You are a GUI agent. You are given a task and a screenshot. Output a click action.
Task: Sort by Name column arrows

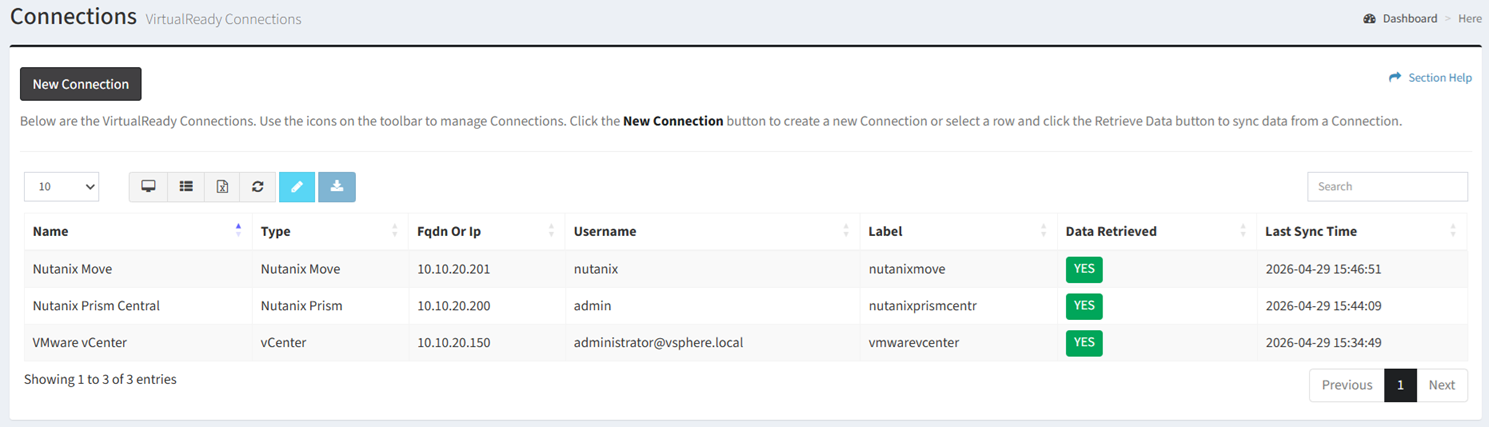tap(238, 231)
